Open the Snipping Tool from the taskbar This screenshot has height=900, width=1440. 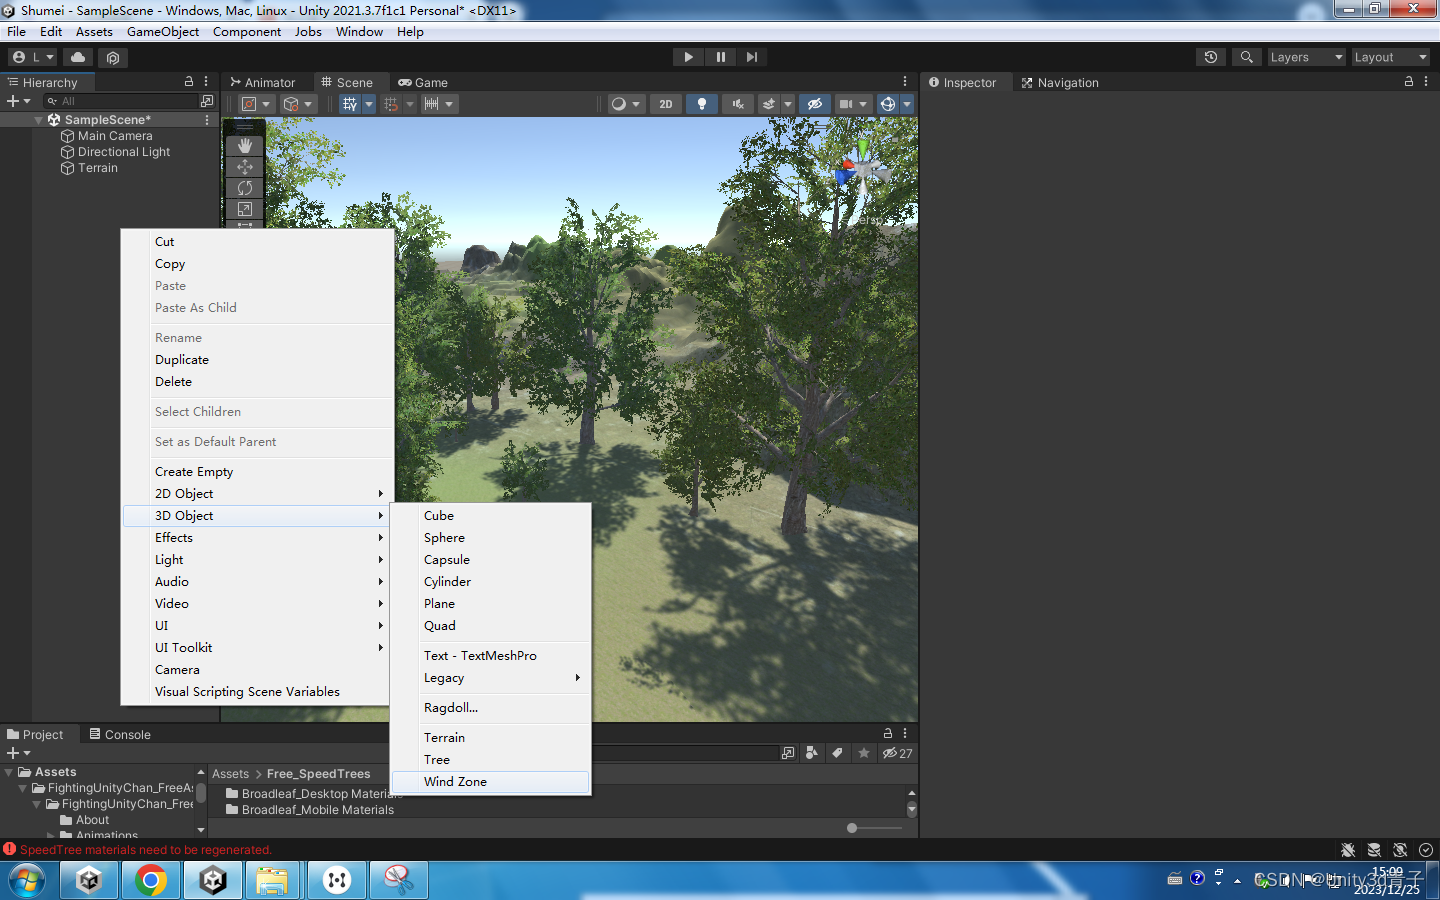click(x=398, y=880)
